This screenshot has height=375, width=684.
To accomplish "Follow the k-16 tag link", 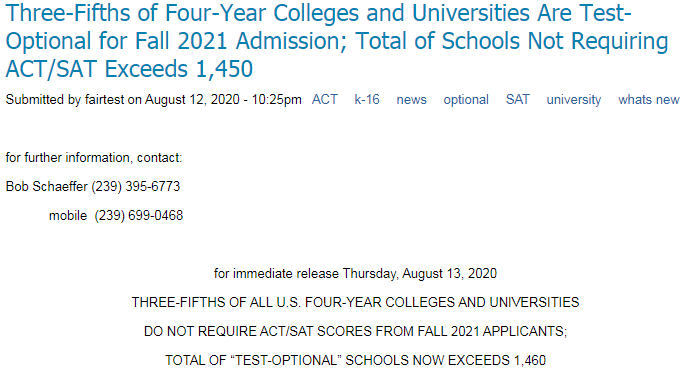I will pyautogui.click(x=367, y=99).
